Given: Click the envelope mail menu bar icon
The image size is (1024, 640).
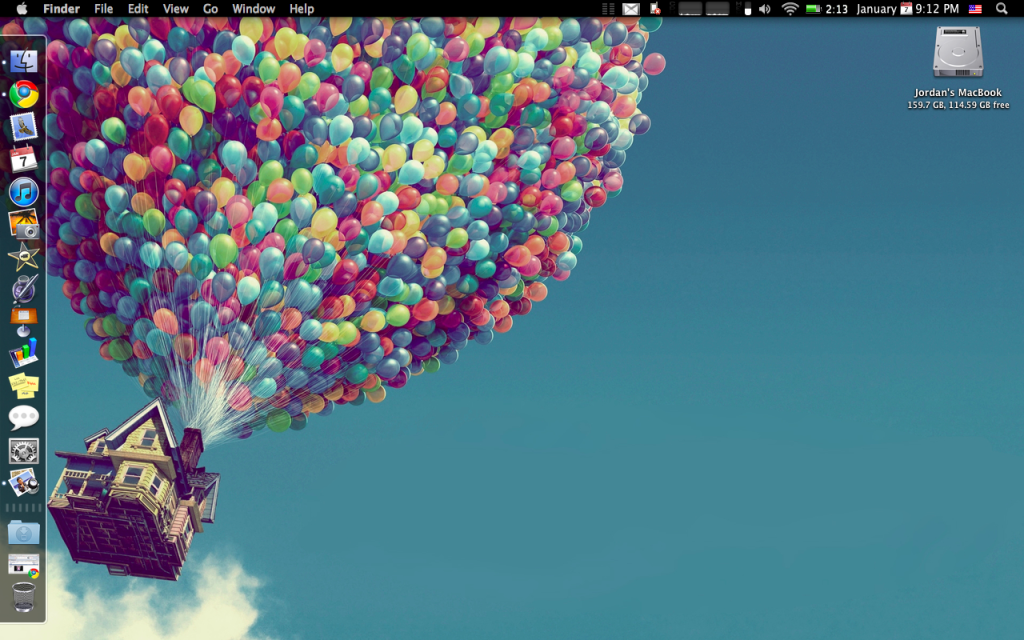Looking at the screenshot, I should pyautogui.click(x=631, y=8).
